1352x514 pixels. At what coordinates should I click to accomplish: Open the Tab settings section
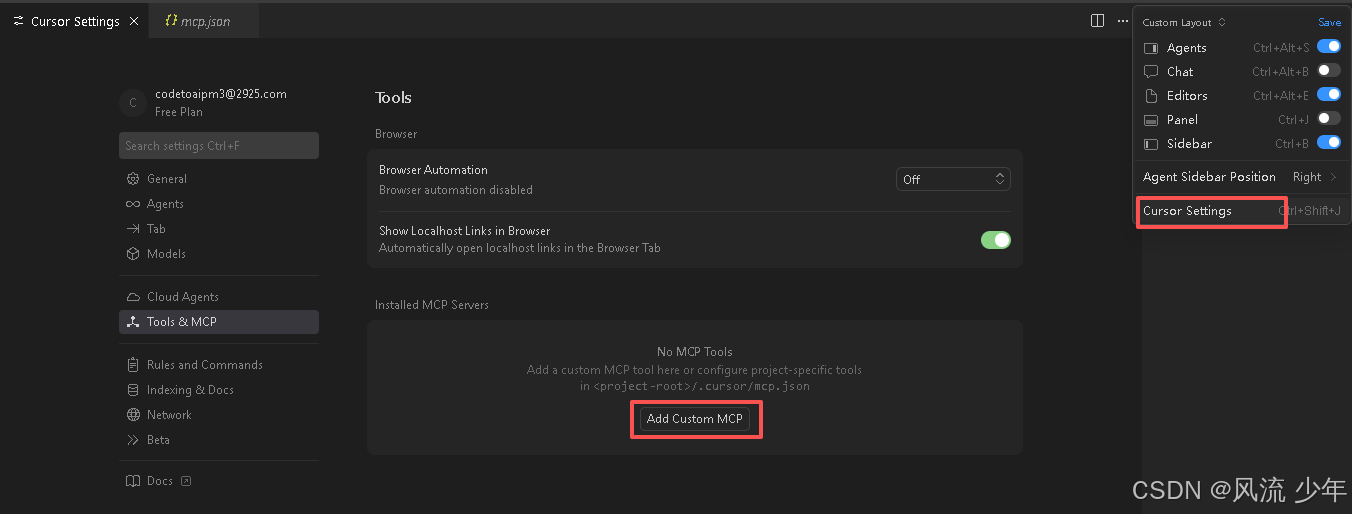click(x=219, y=229)
